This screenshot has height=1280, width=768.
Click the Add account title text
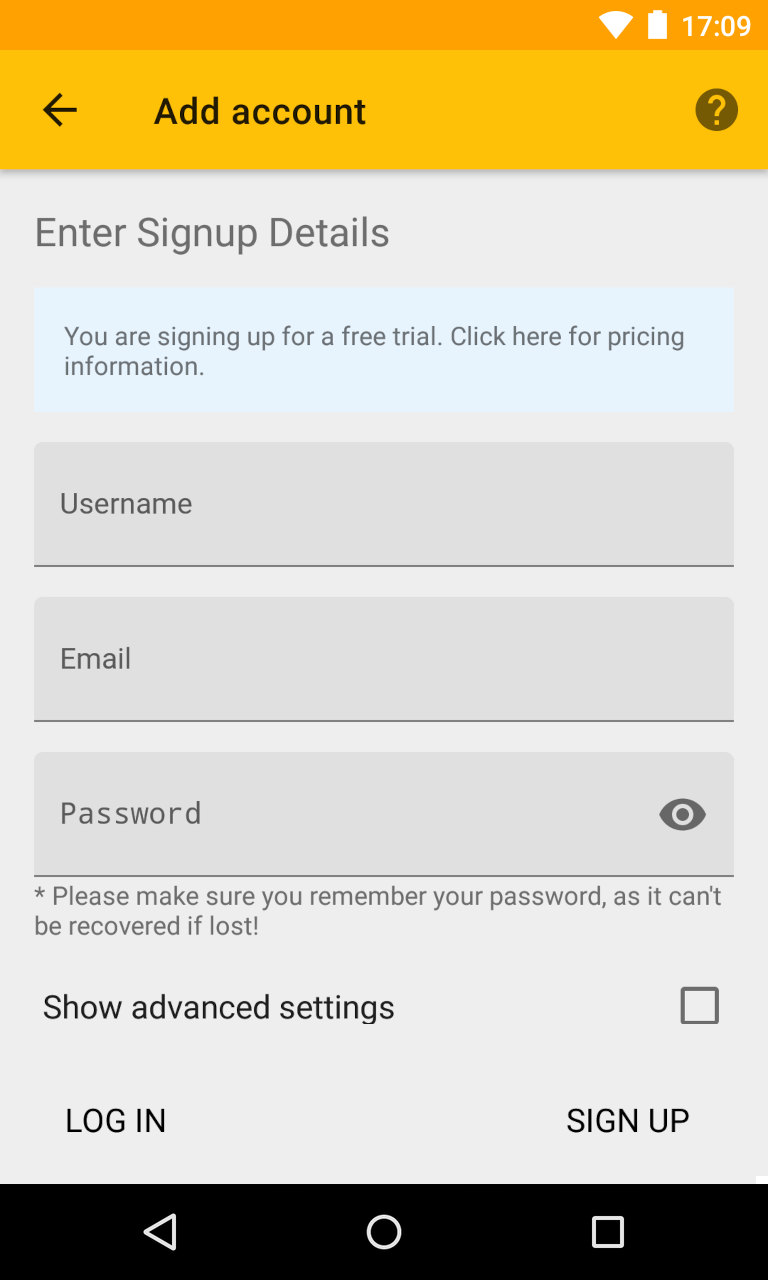[x=260, y=111]
